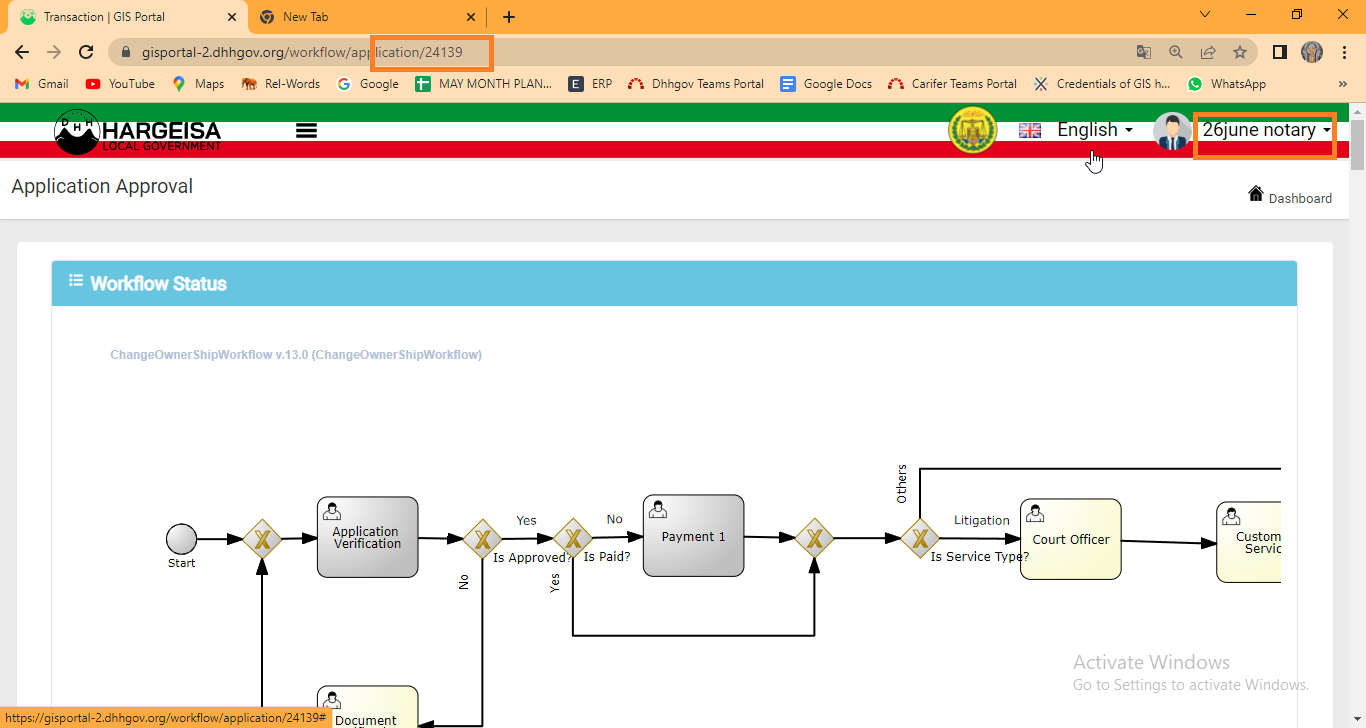Click the Workflow Status list icon
Viewport: 1366px width, 728px height.
[76, 281]
